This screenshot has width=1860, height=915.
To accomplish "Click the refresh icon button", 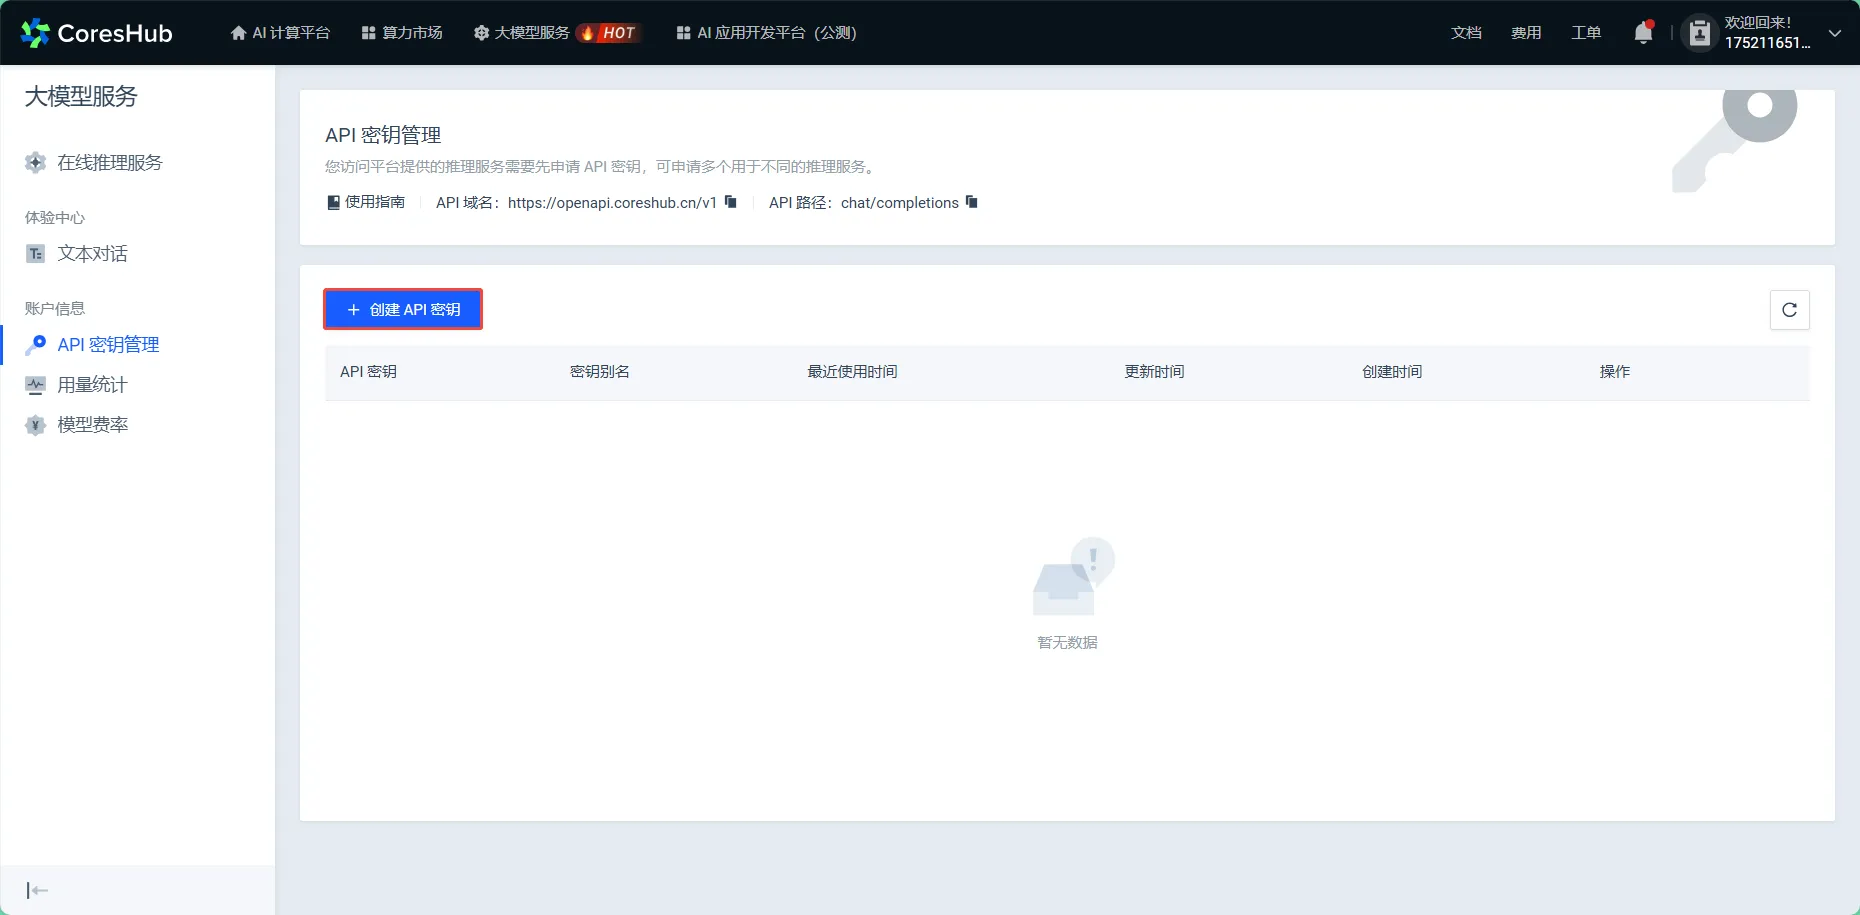I will [x=1789, y=310].
